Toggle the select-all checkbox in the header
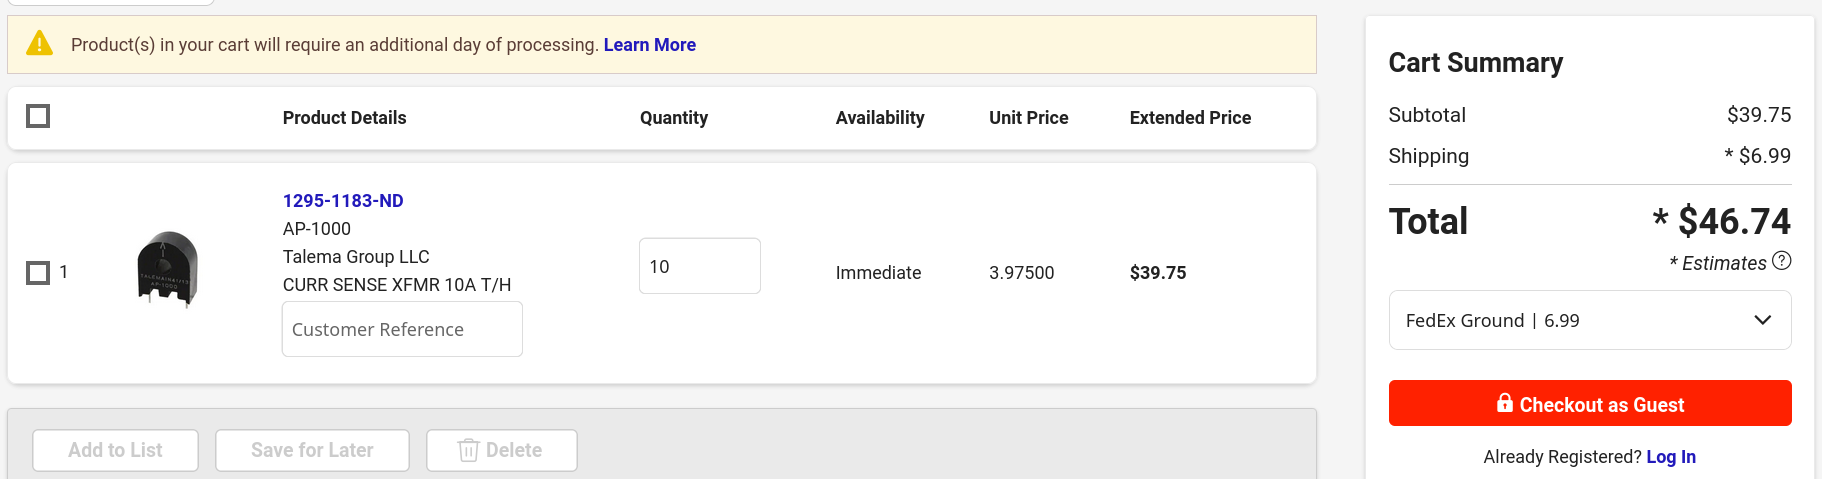This screenshot has height=479, width=1822. pos(38,116)
